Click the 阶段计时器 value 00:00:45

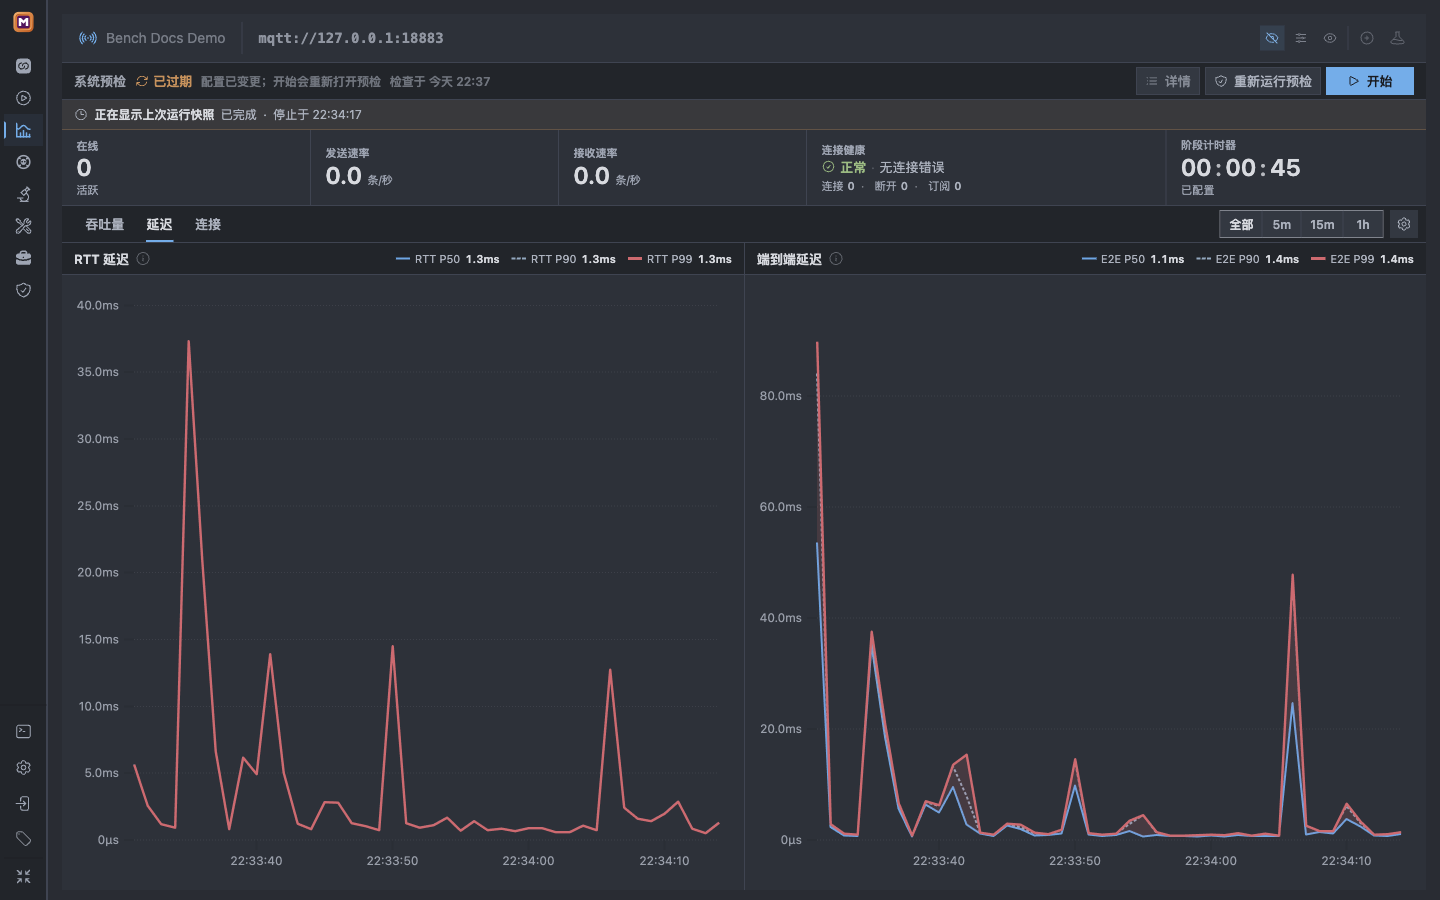point(1241,168)
